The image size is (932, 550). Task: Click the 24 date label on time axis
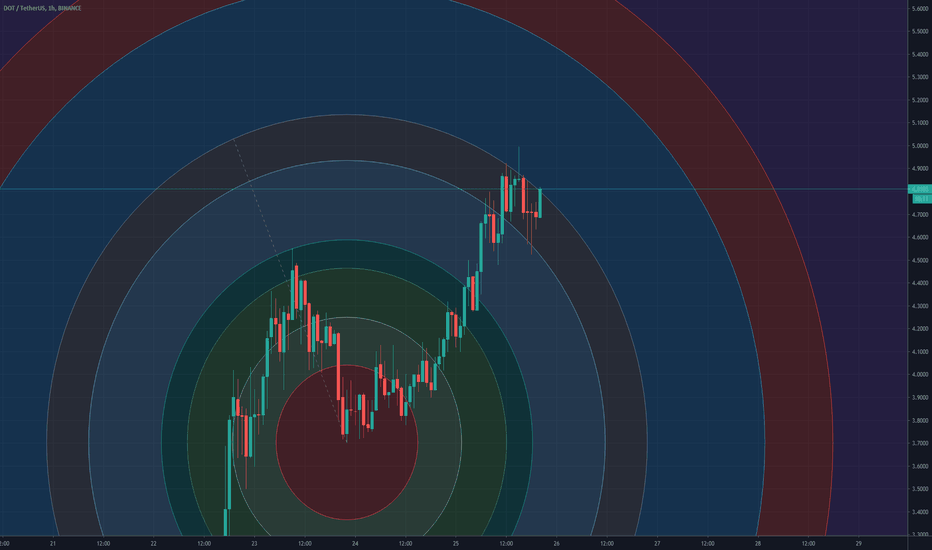355,543
